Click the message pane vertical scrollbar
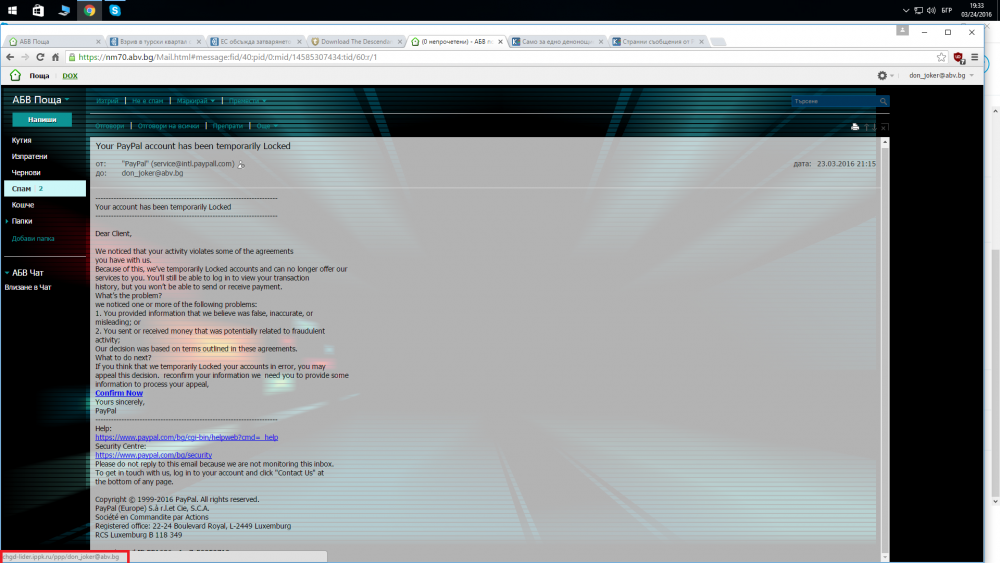 coord(885,349)
